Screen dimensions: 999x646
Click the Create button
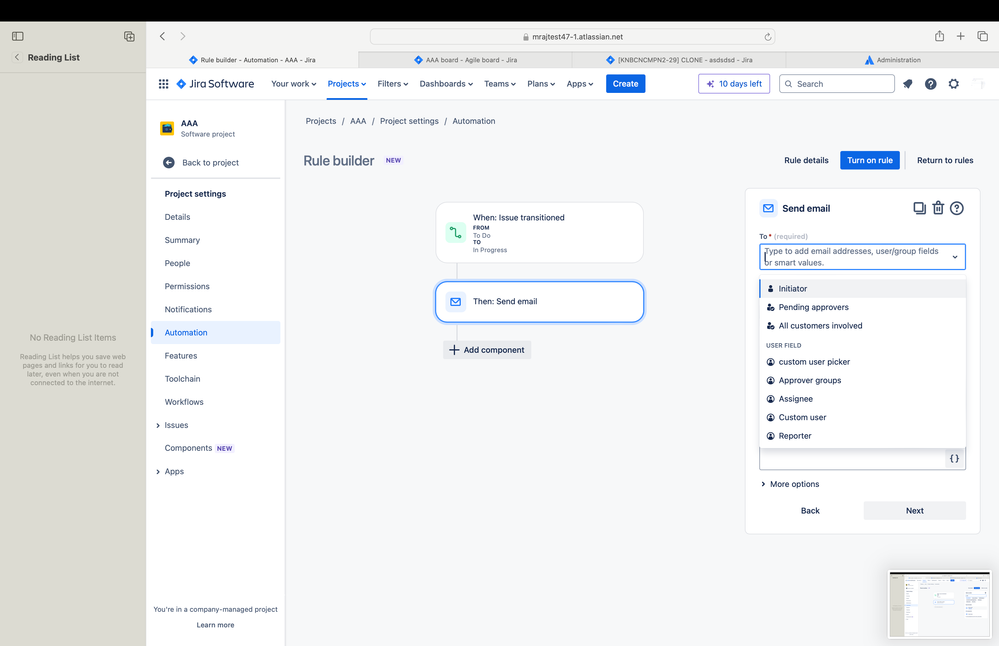coord(625,84)
